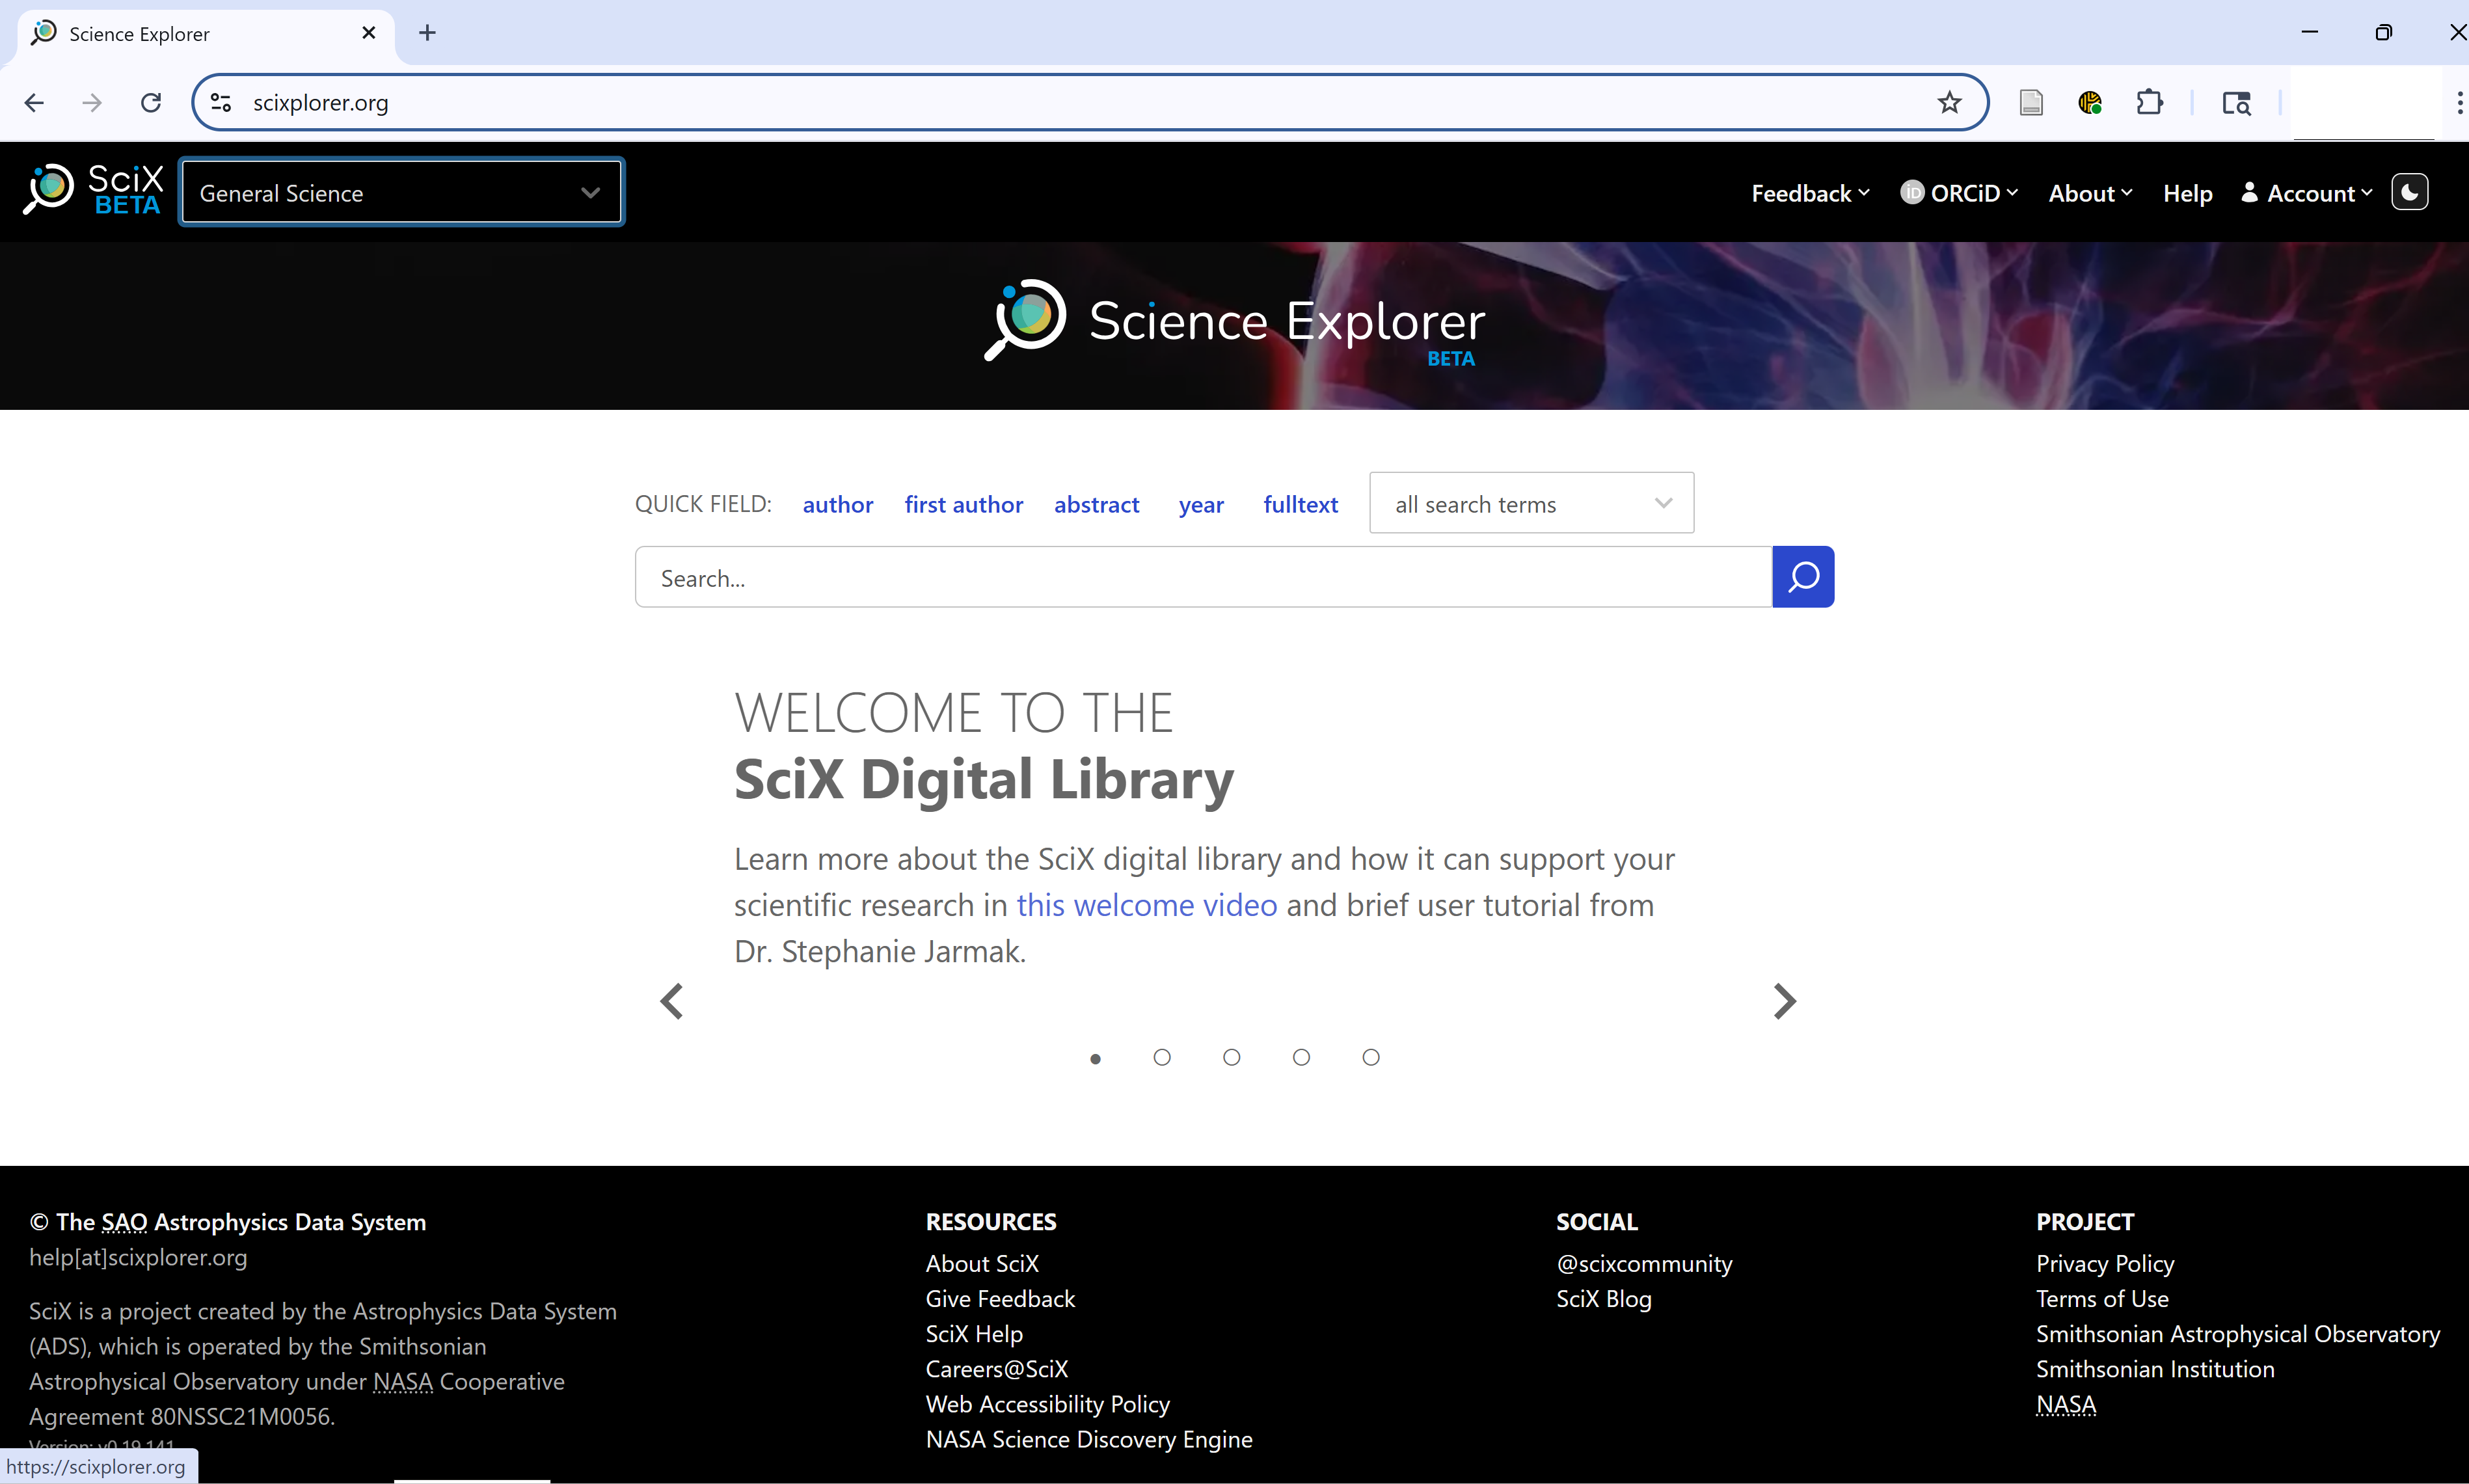Insert the first author quick field
This screenshot has height=1484, width=2469.
coord(964,504)
